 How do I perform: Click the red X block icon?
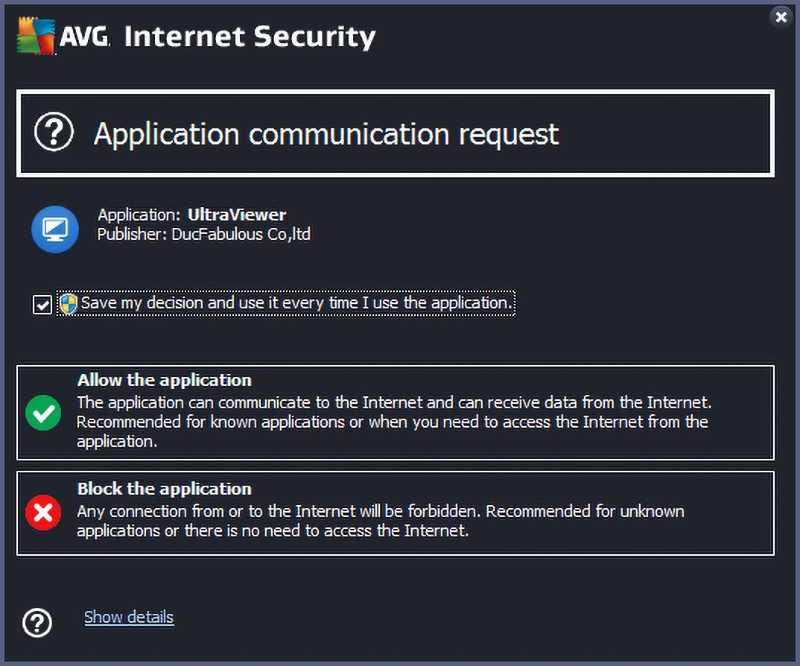coord(43,512)
